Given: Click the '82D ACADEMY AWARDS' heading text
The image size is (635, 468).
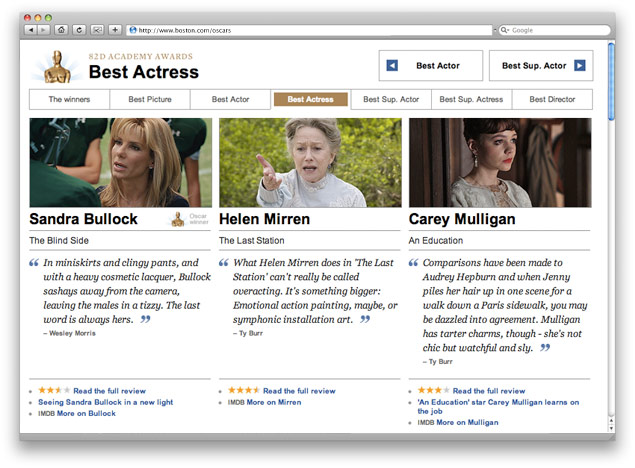Looking at the screenshot, I should [141, 56].
